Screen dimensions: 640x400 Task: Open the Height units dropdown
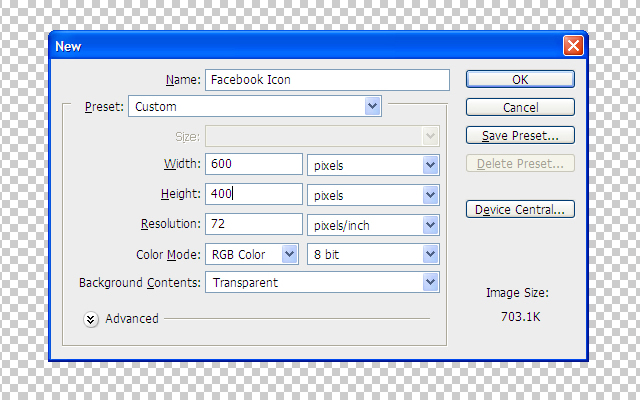tap(373, 194)
